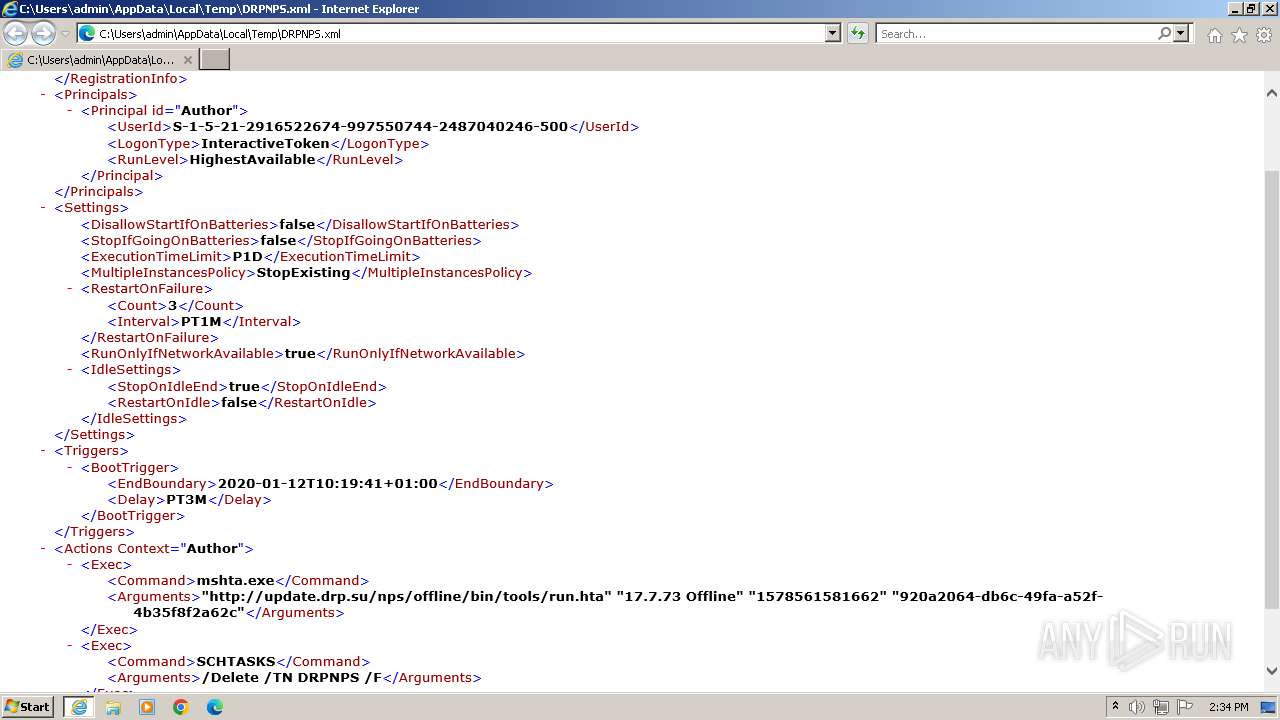Select the DRPNPS.xml tab
The image size is (1280, 720).
click(x=100, y=60)
